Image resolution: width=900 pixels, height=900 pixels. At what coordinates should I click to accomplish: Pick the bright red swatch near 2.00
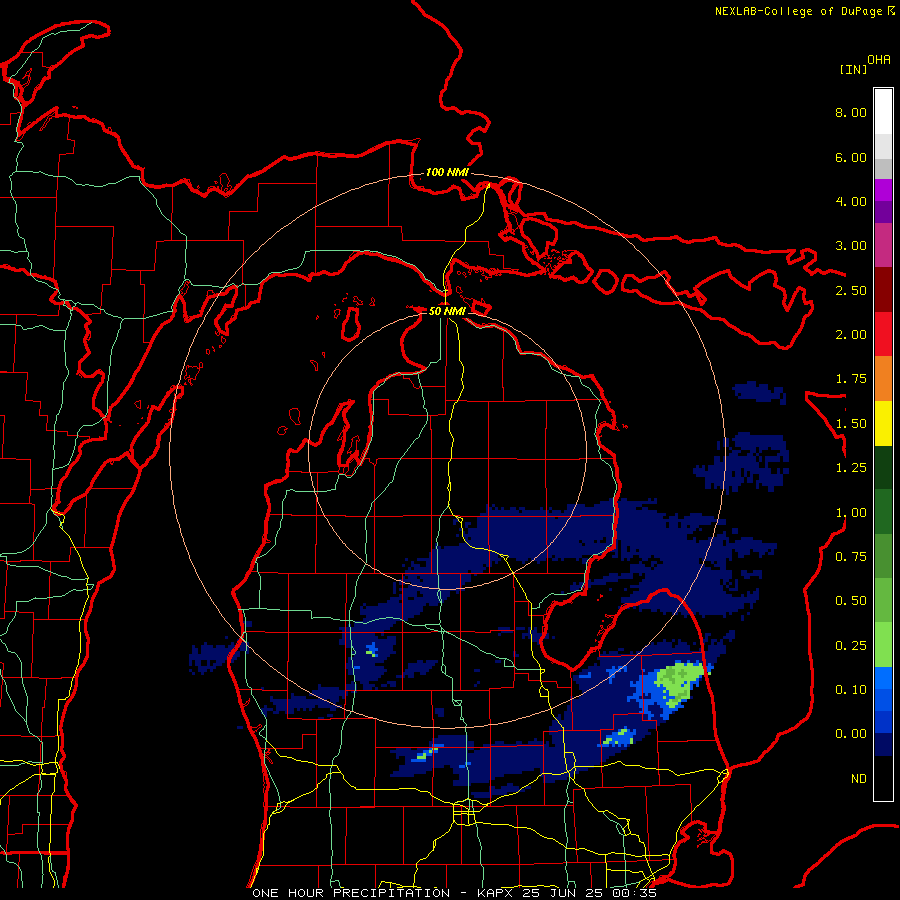click(x=883, y=335)
